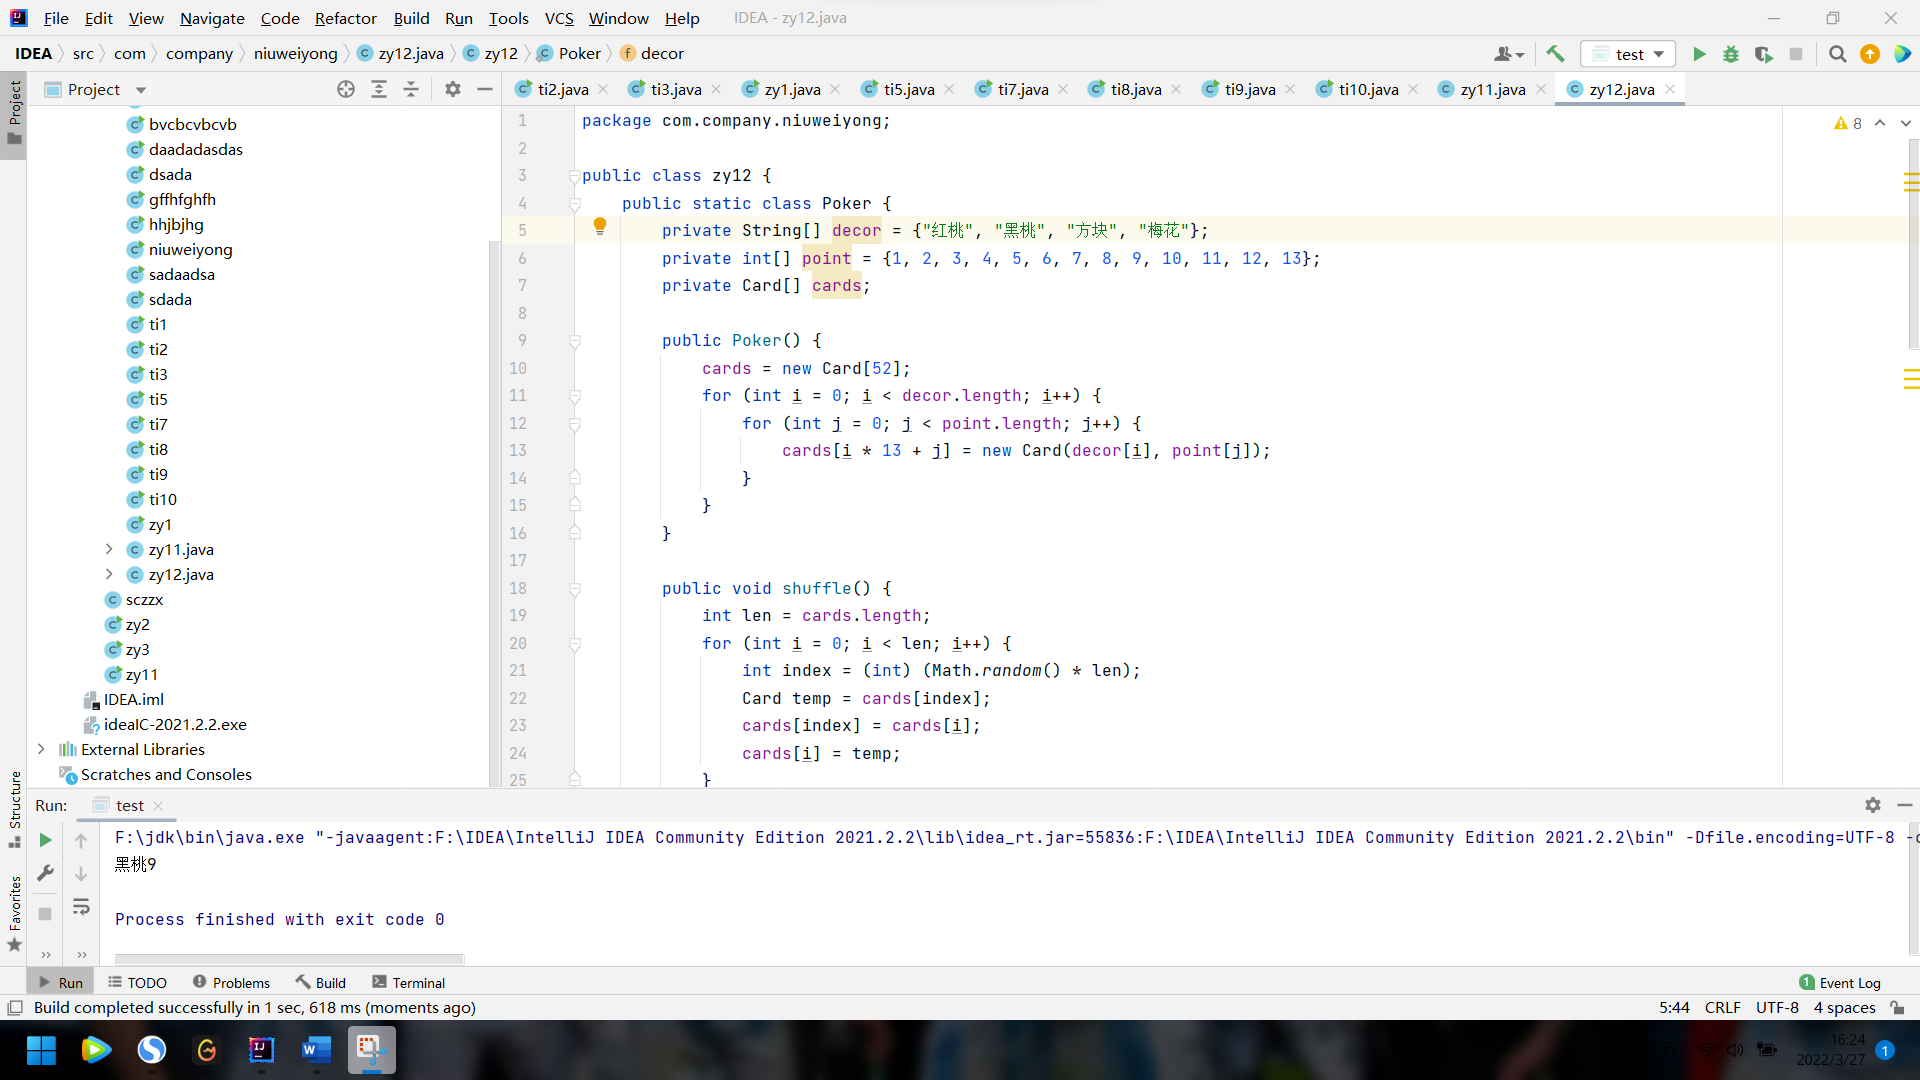Click the yellow intention lightbulb on line 5
This screenshot has width=1920, height=1080.
600,226
